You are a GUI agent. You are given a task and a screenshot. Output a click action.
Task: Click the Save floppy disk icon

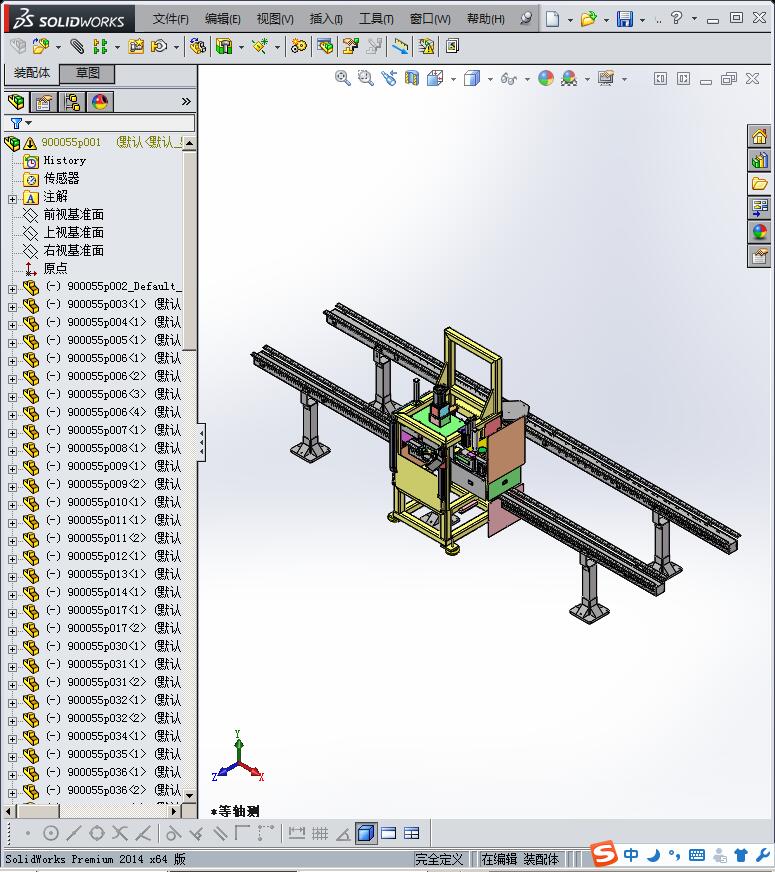pos(625,18)
